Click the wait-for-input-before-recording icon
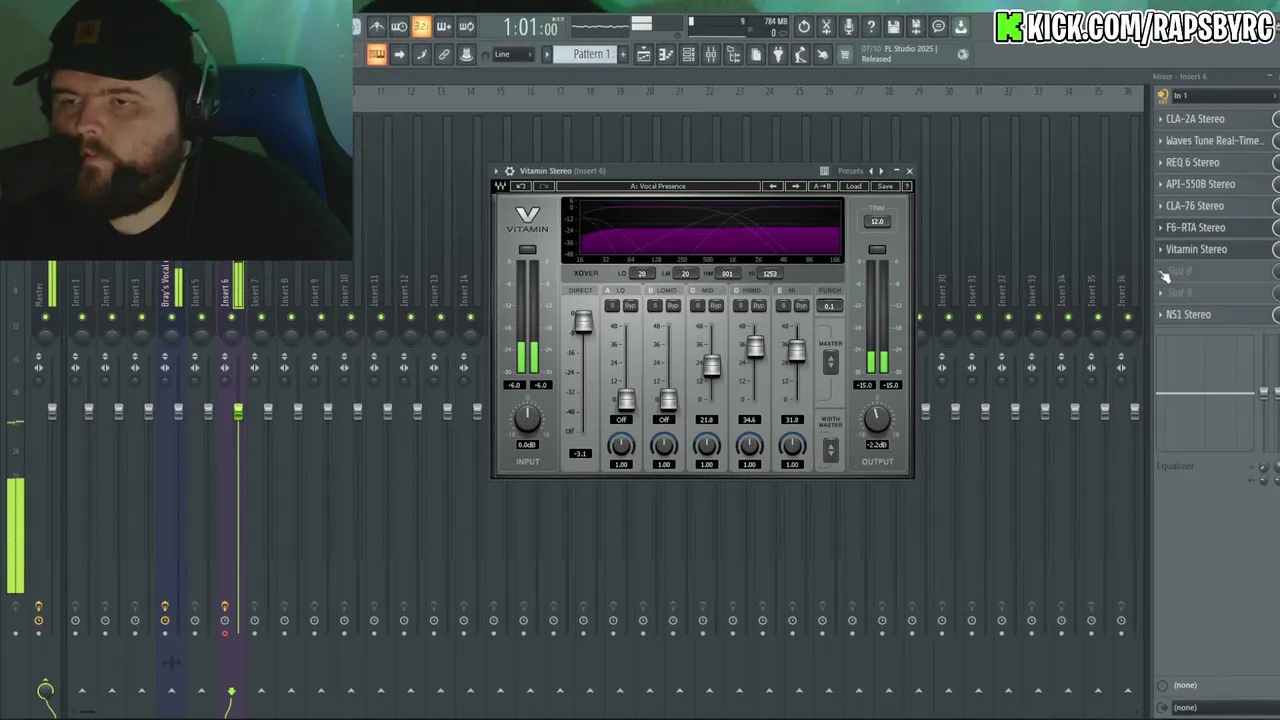Image resolution: width=1280 pixels, height=720 pixels. click(398, 27)
